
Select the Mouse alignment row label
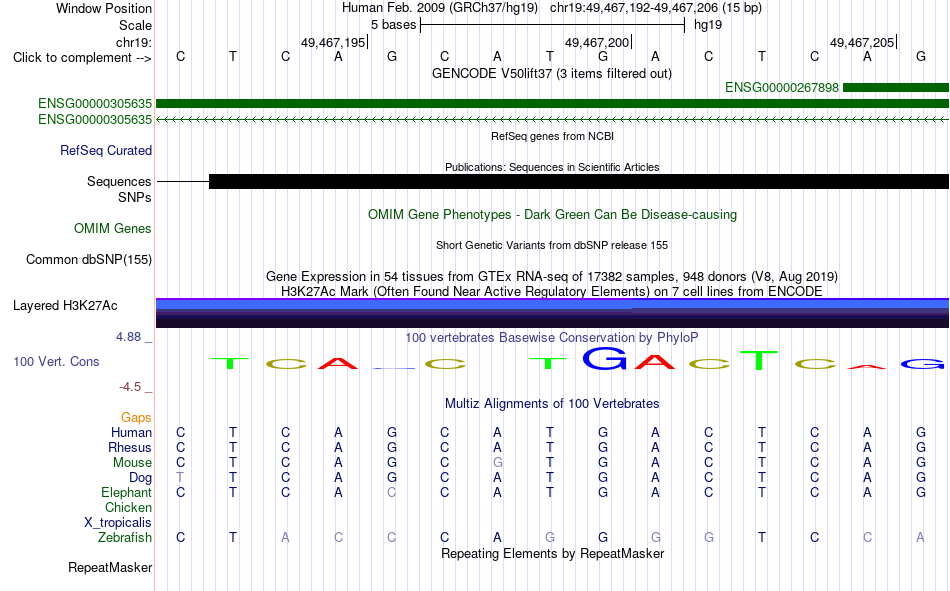[x=132, y=463]
